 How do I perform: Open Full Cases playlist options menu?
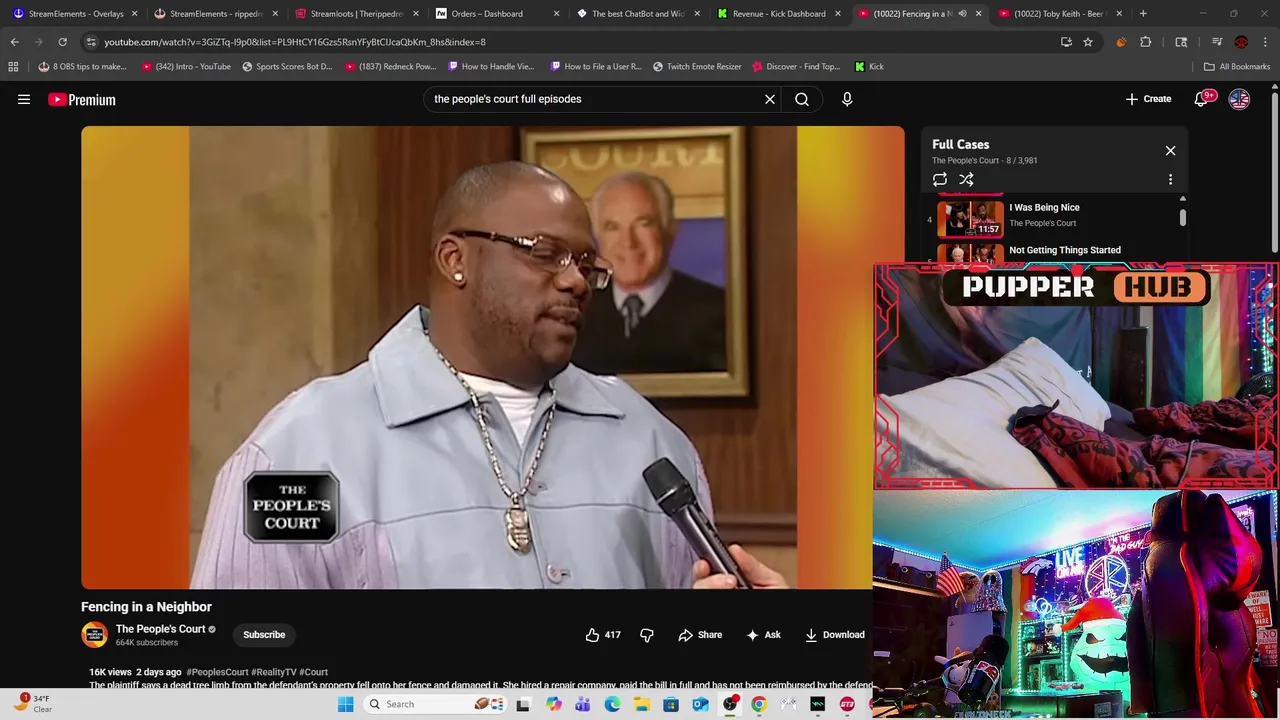pyautogui.click(x=1170, y=180)
